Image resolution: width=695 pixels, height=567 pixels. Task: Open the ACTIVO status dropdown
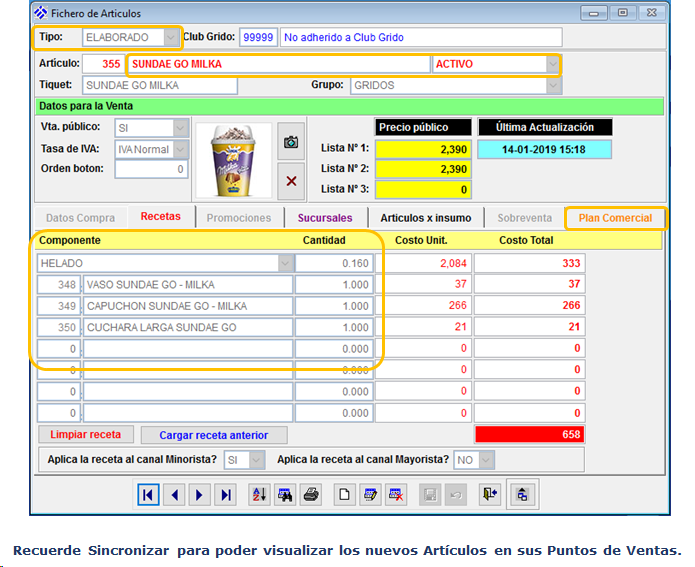click(x=553, y=64)
